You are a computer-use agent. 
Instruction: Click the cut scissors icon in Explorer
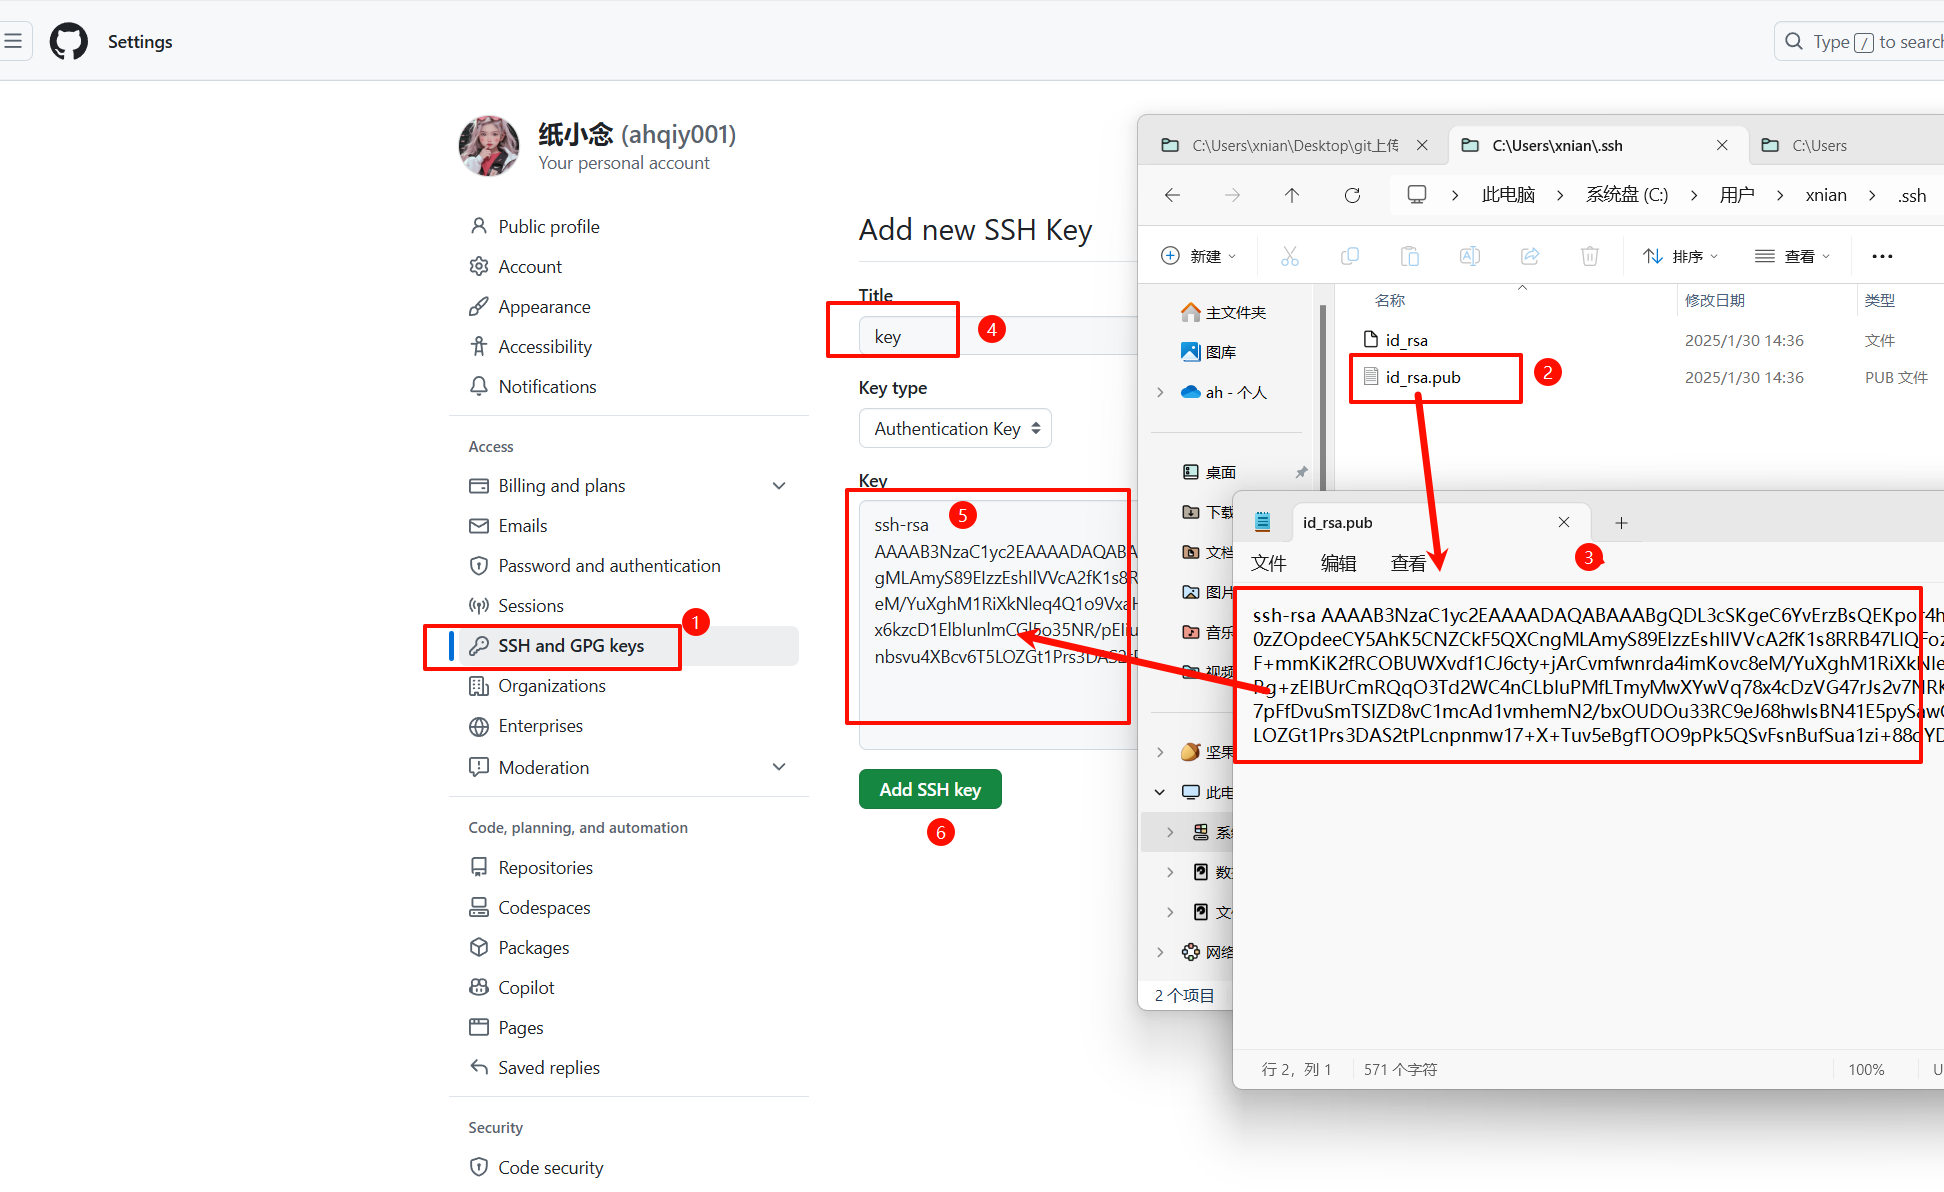1290,256
